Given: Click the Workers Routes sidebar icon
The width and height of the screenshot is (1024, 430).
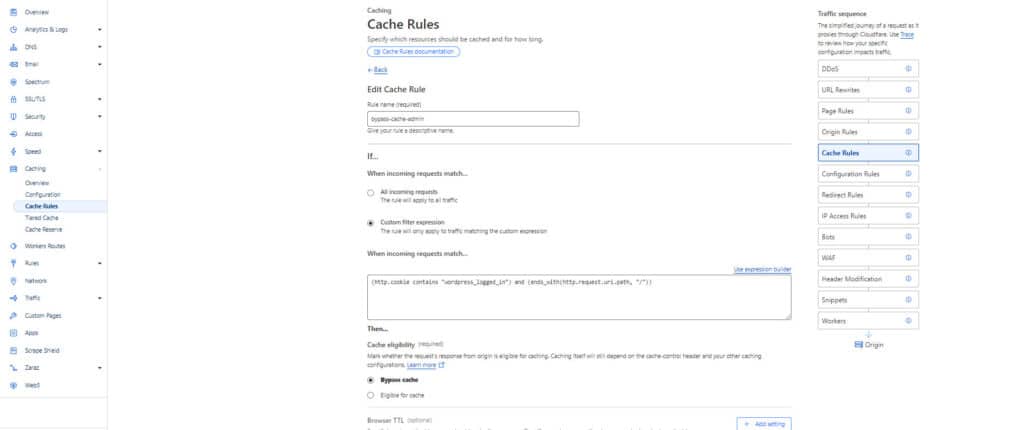Looking at the screenshot, I should click(13, 245).
